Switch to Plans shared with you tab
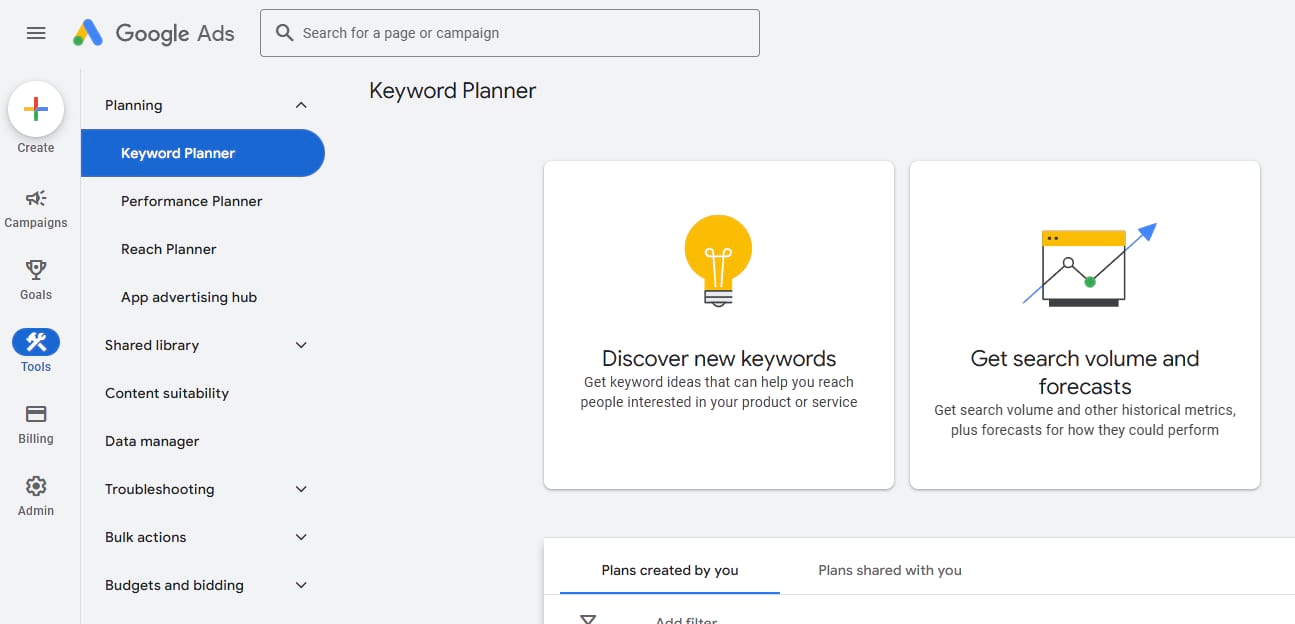This screenshot has width=1295, height=624. tap(888, 570)
